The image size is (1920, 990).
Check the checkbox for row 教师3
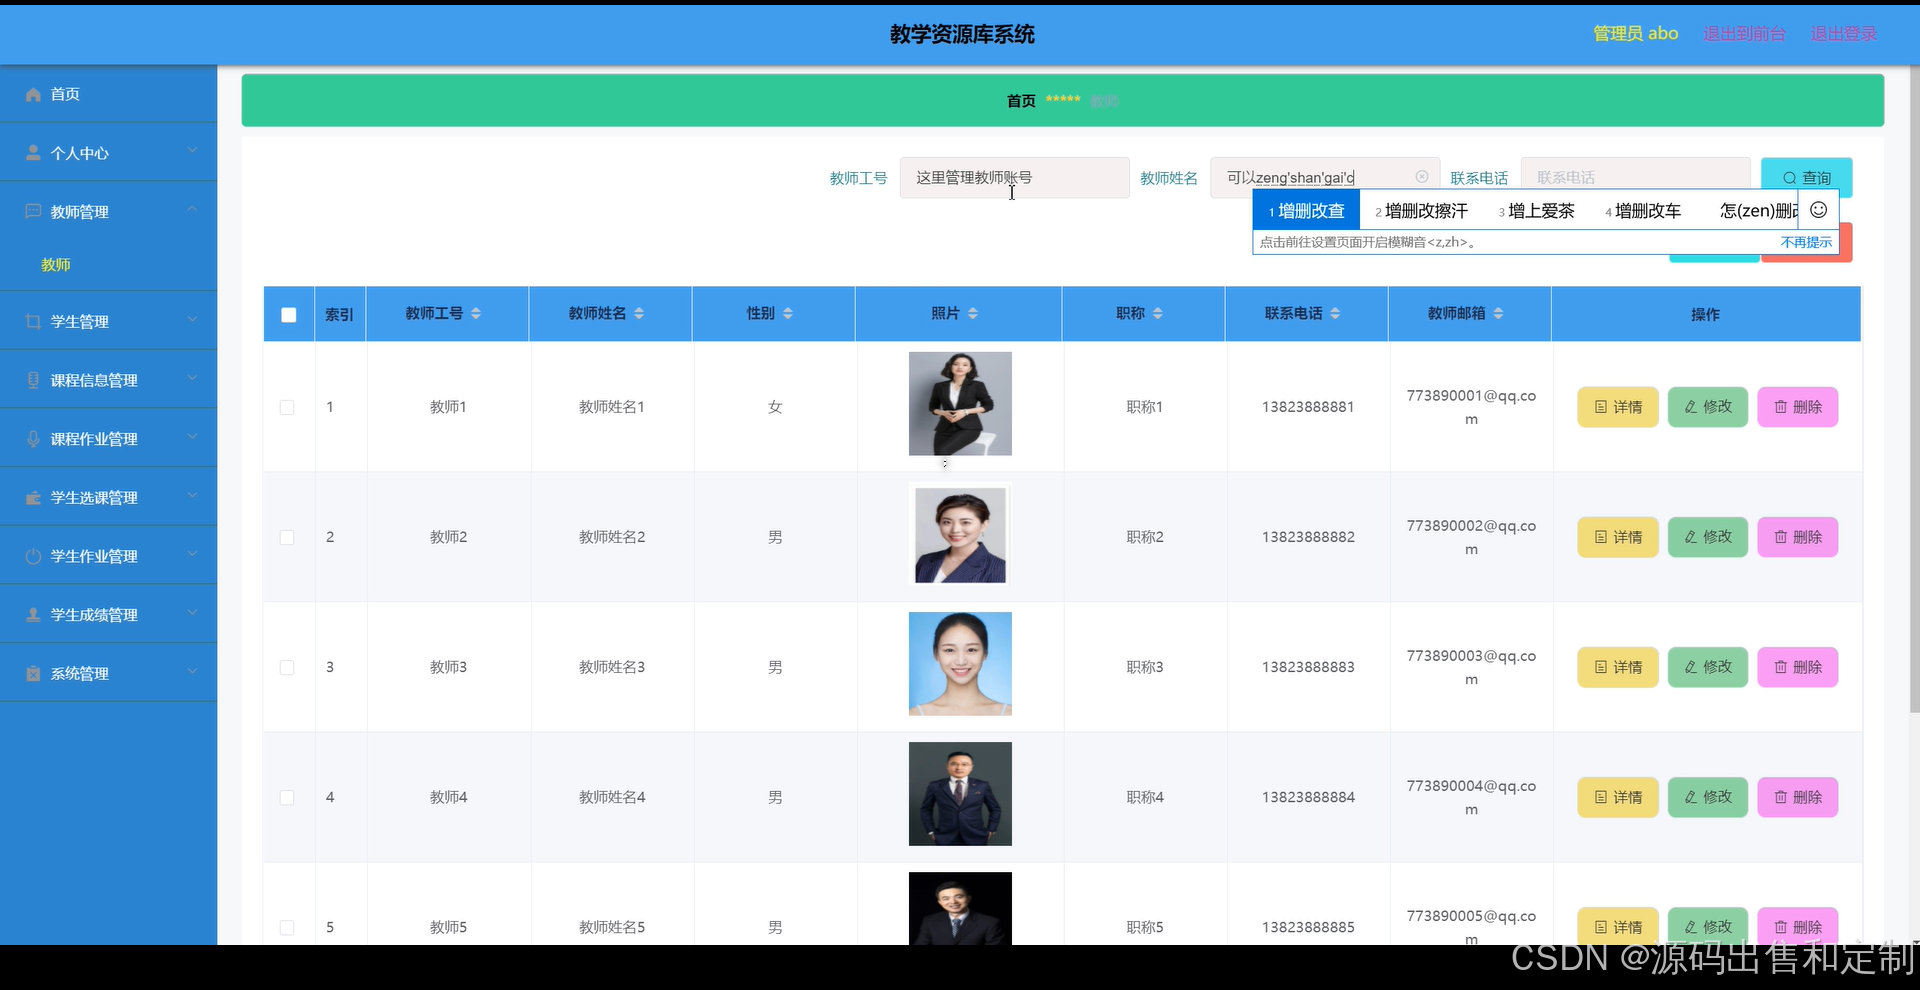[287, 667]
